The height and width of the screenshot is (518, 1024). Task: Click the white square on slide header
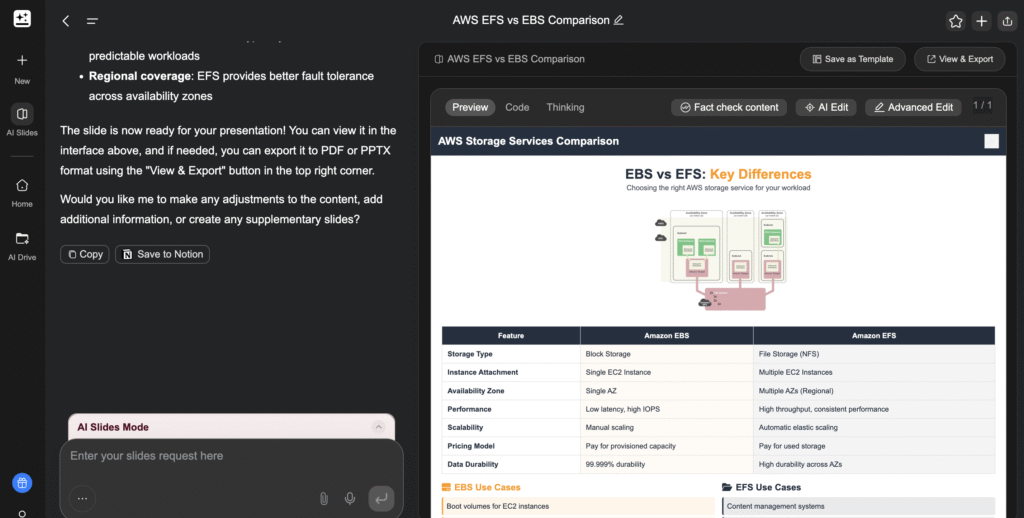pos(991,141)
